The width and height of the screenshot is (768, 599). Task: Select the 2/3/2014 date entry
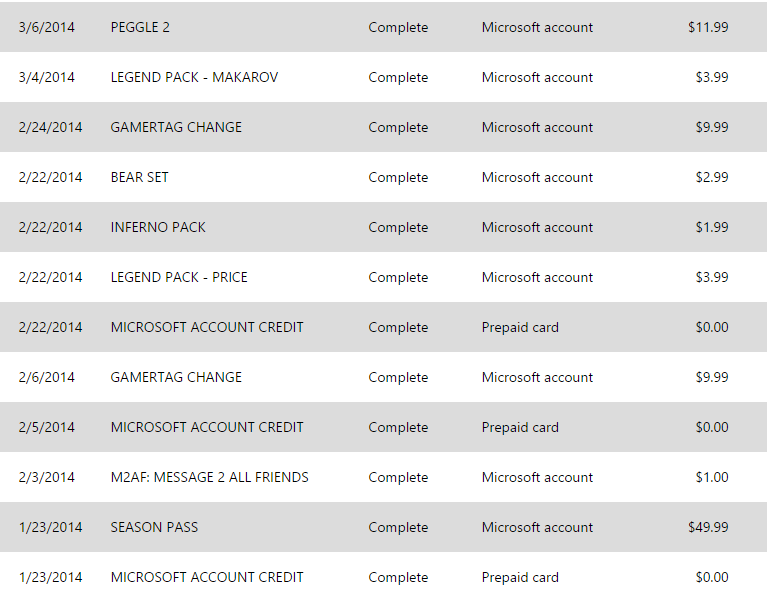(x=46, y=477)
